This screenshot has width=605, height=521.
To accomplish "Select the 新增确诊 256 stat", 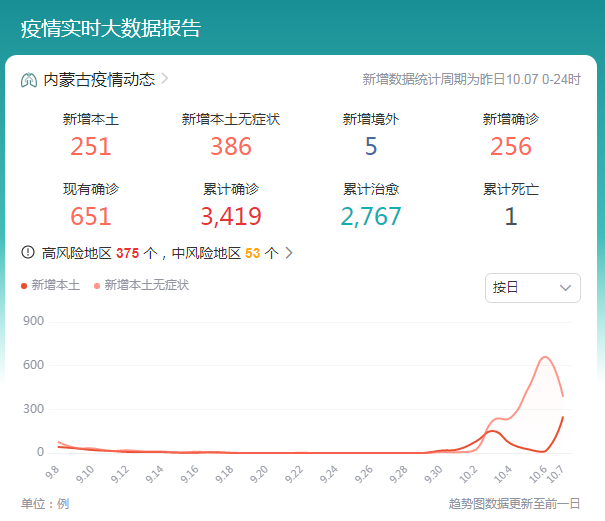I will click(511, 146).
